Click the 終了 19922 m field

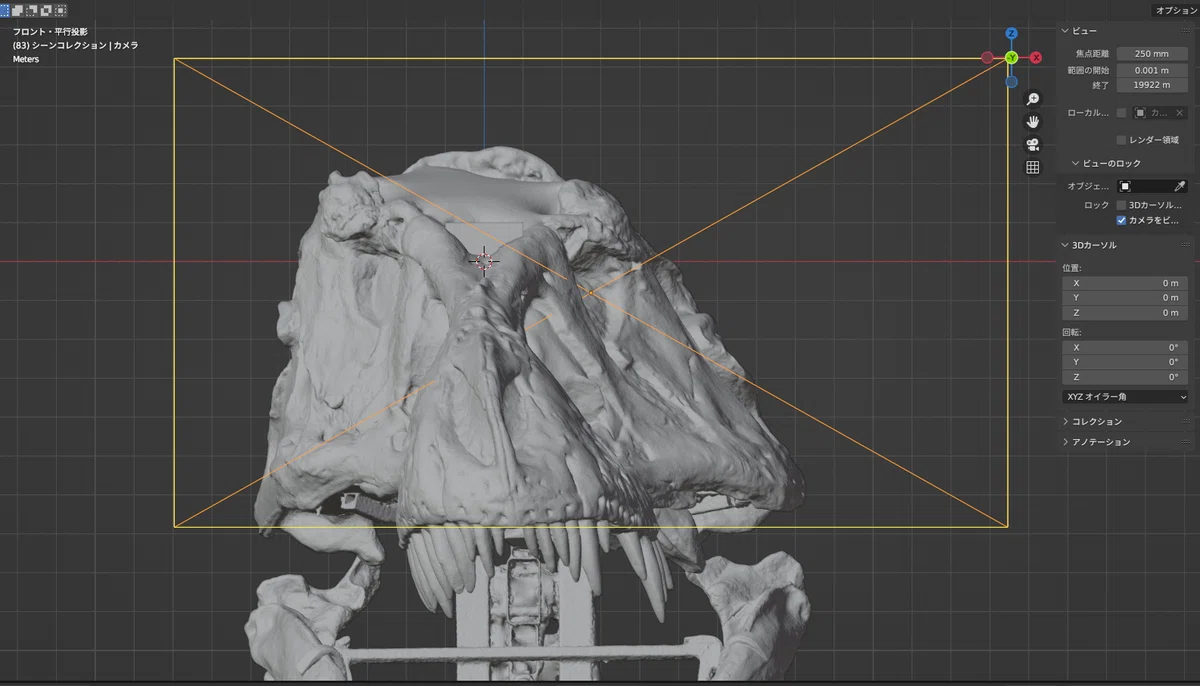[x=1152, y=86]
